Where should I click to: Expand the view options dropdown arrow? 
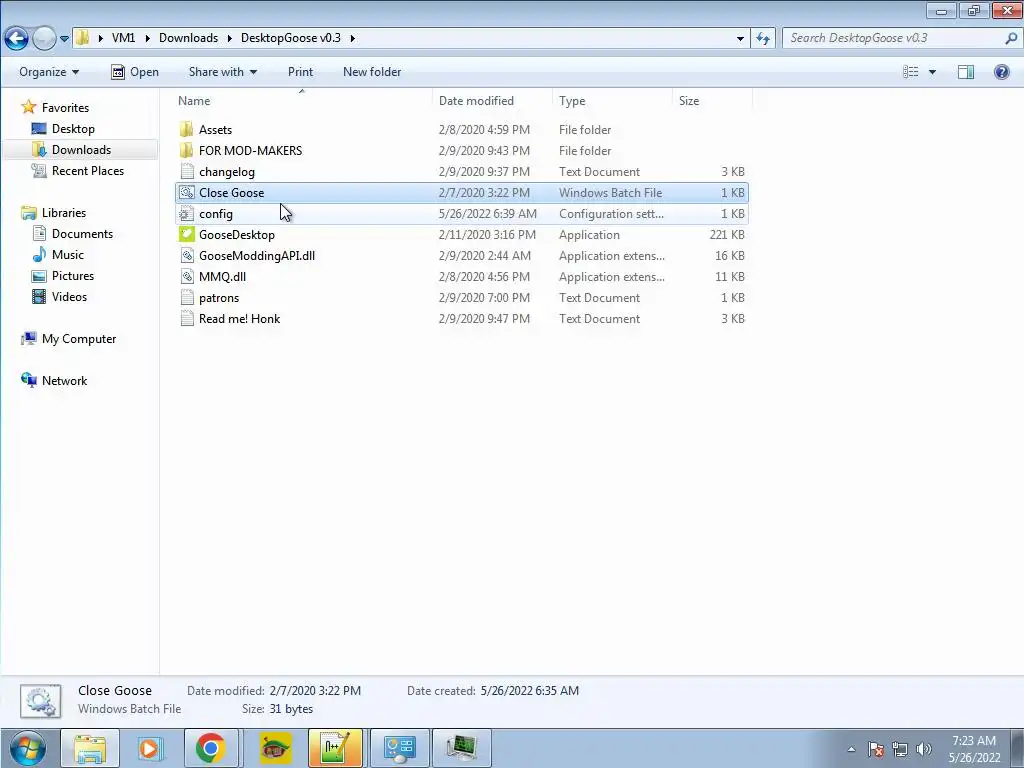click(x=933, y=72)
